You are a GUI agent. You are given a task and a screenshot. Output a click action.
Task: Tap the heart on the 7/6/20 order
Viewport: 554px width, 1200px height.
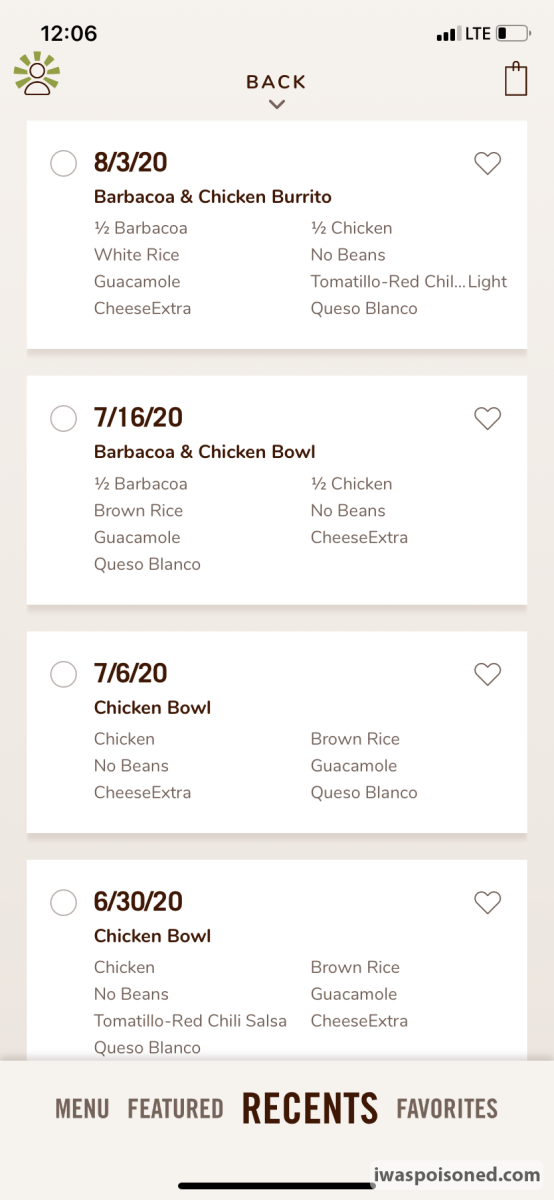tap(487, 675)
